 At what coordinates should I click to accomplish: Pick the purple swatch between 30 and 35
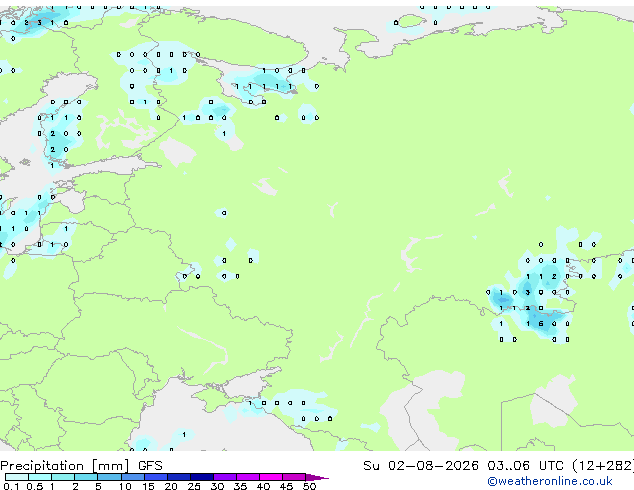point(224,477)
